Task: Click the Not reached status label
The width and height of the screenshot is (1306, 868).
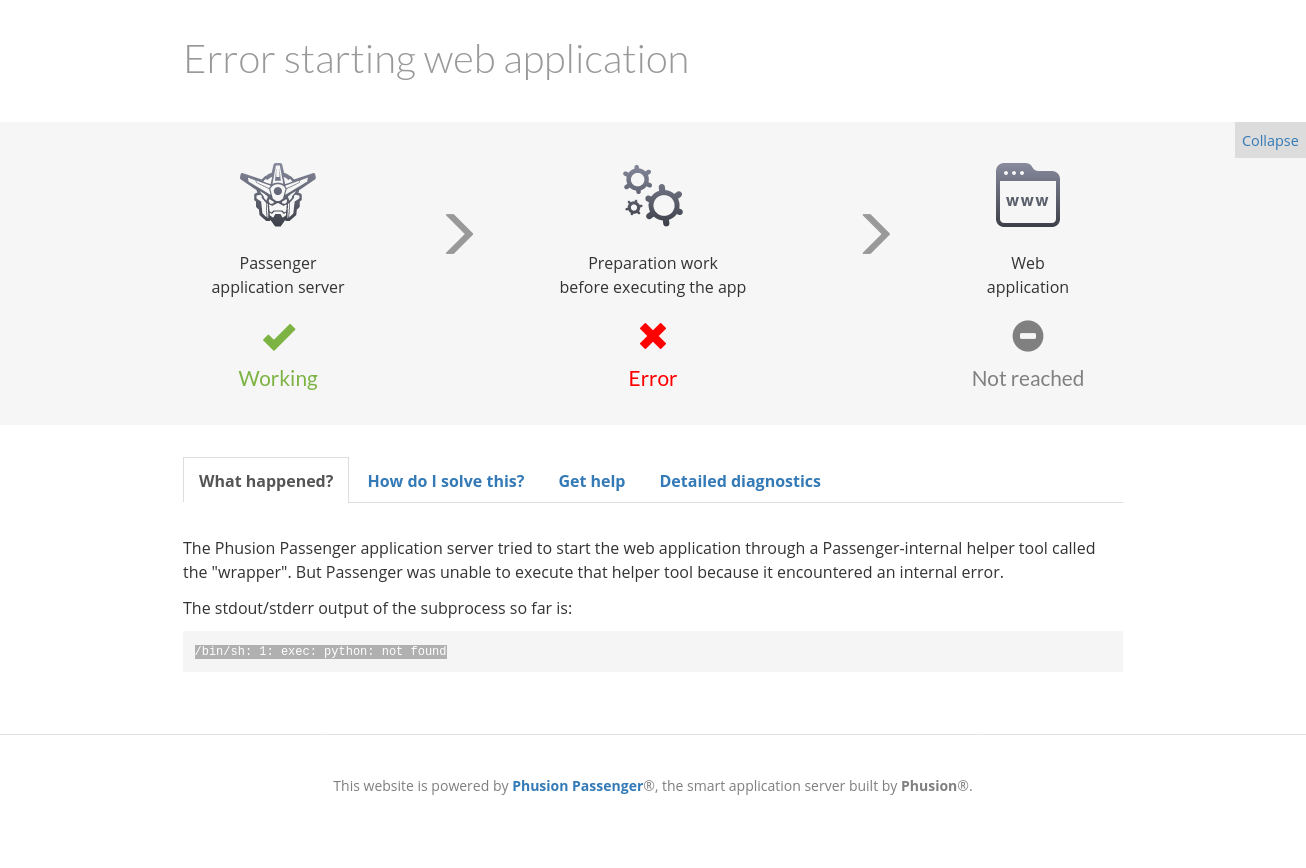Action: [1027, 378]
